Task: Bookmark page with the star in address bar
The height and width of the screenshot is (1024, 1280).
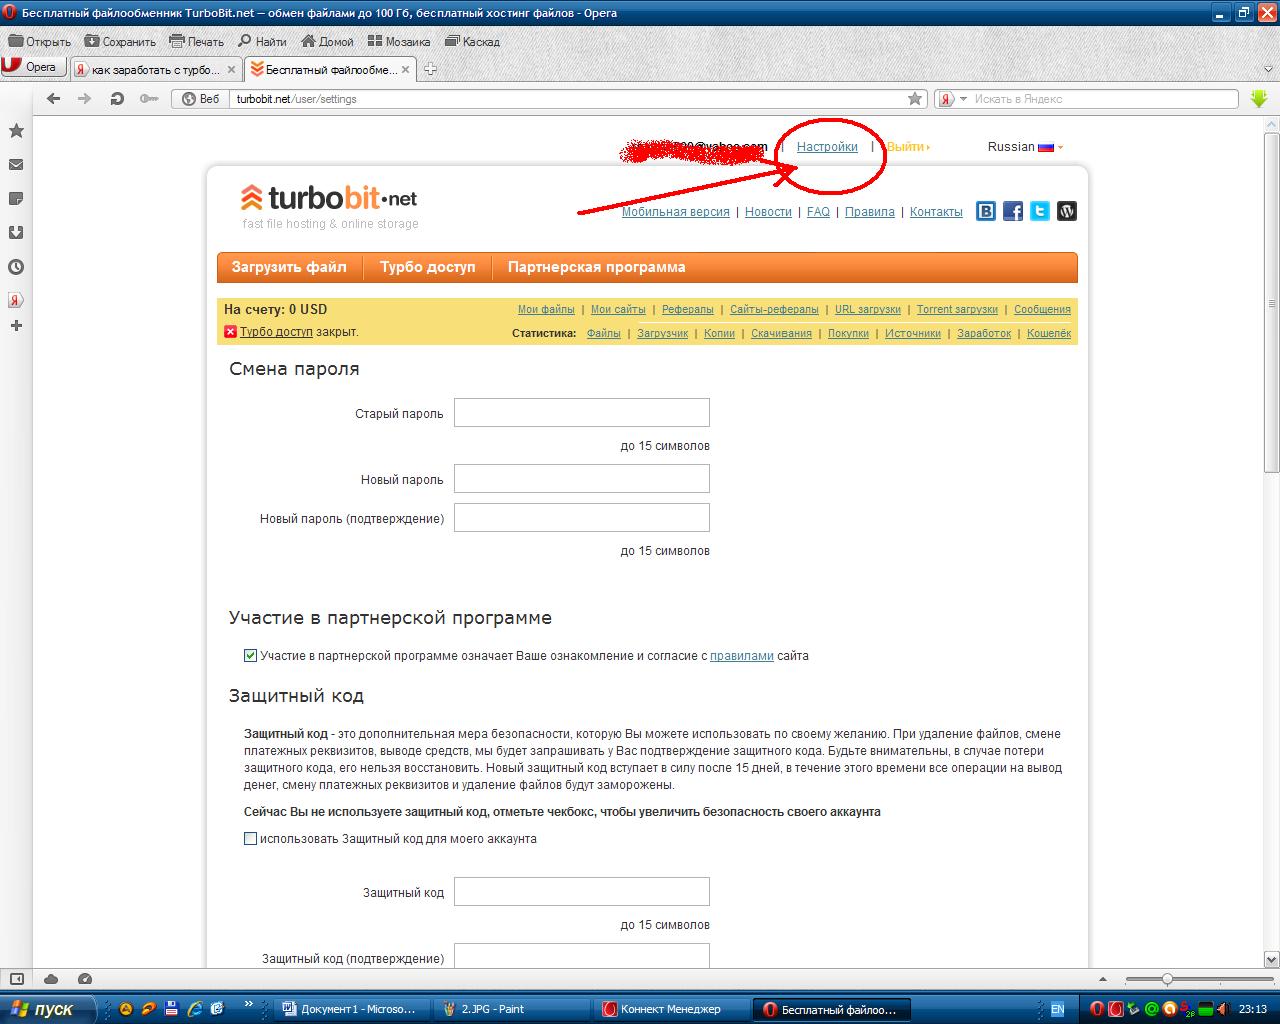Action: (915, 99)
